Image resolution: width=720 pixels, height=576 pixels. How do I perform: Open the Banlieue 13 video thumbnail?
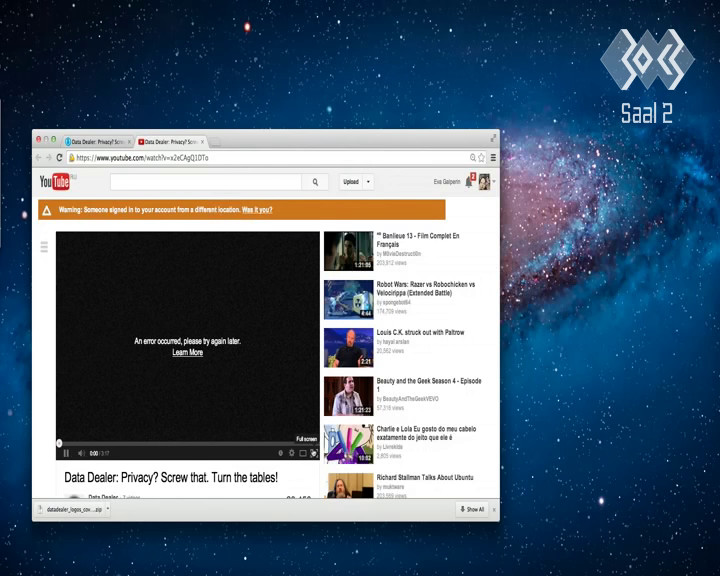coord(349,251)
